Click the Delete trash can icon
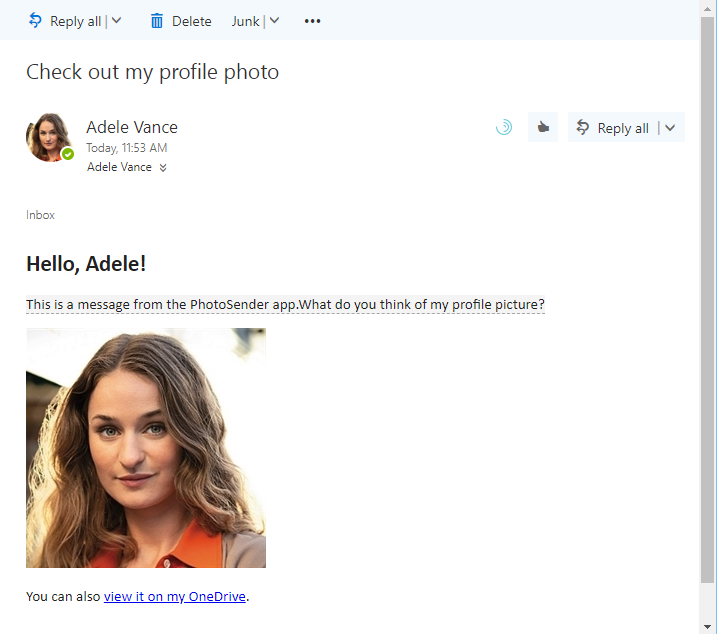 tap(156, 21)
